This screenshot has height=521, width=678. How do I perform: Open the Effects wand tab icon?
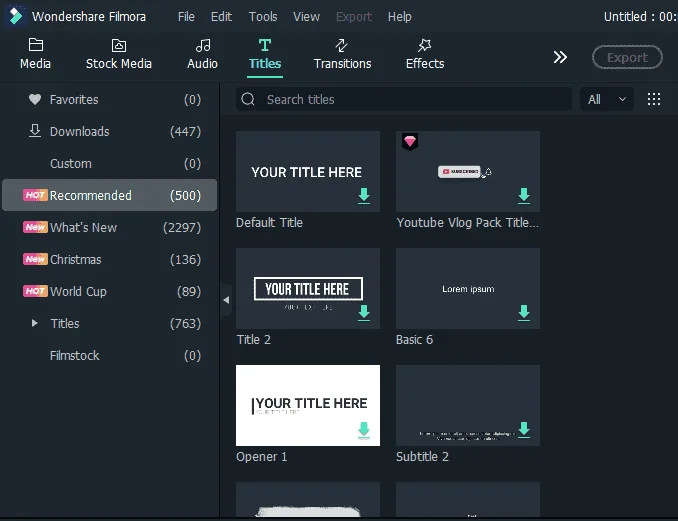pos(425,45)
